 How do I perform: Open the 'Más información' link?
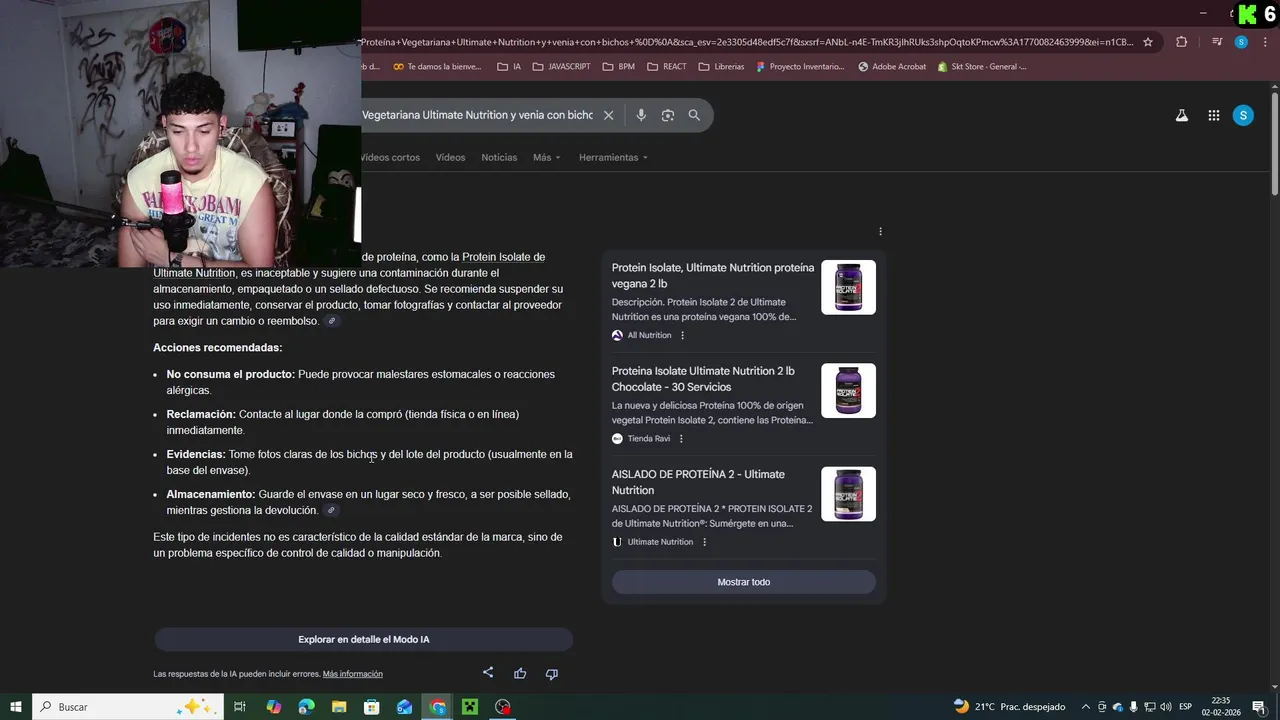[353, 674]
